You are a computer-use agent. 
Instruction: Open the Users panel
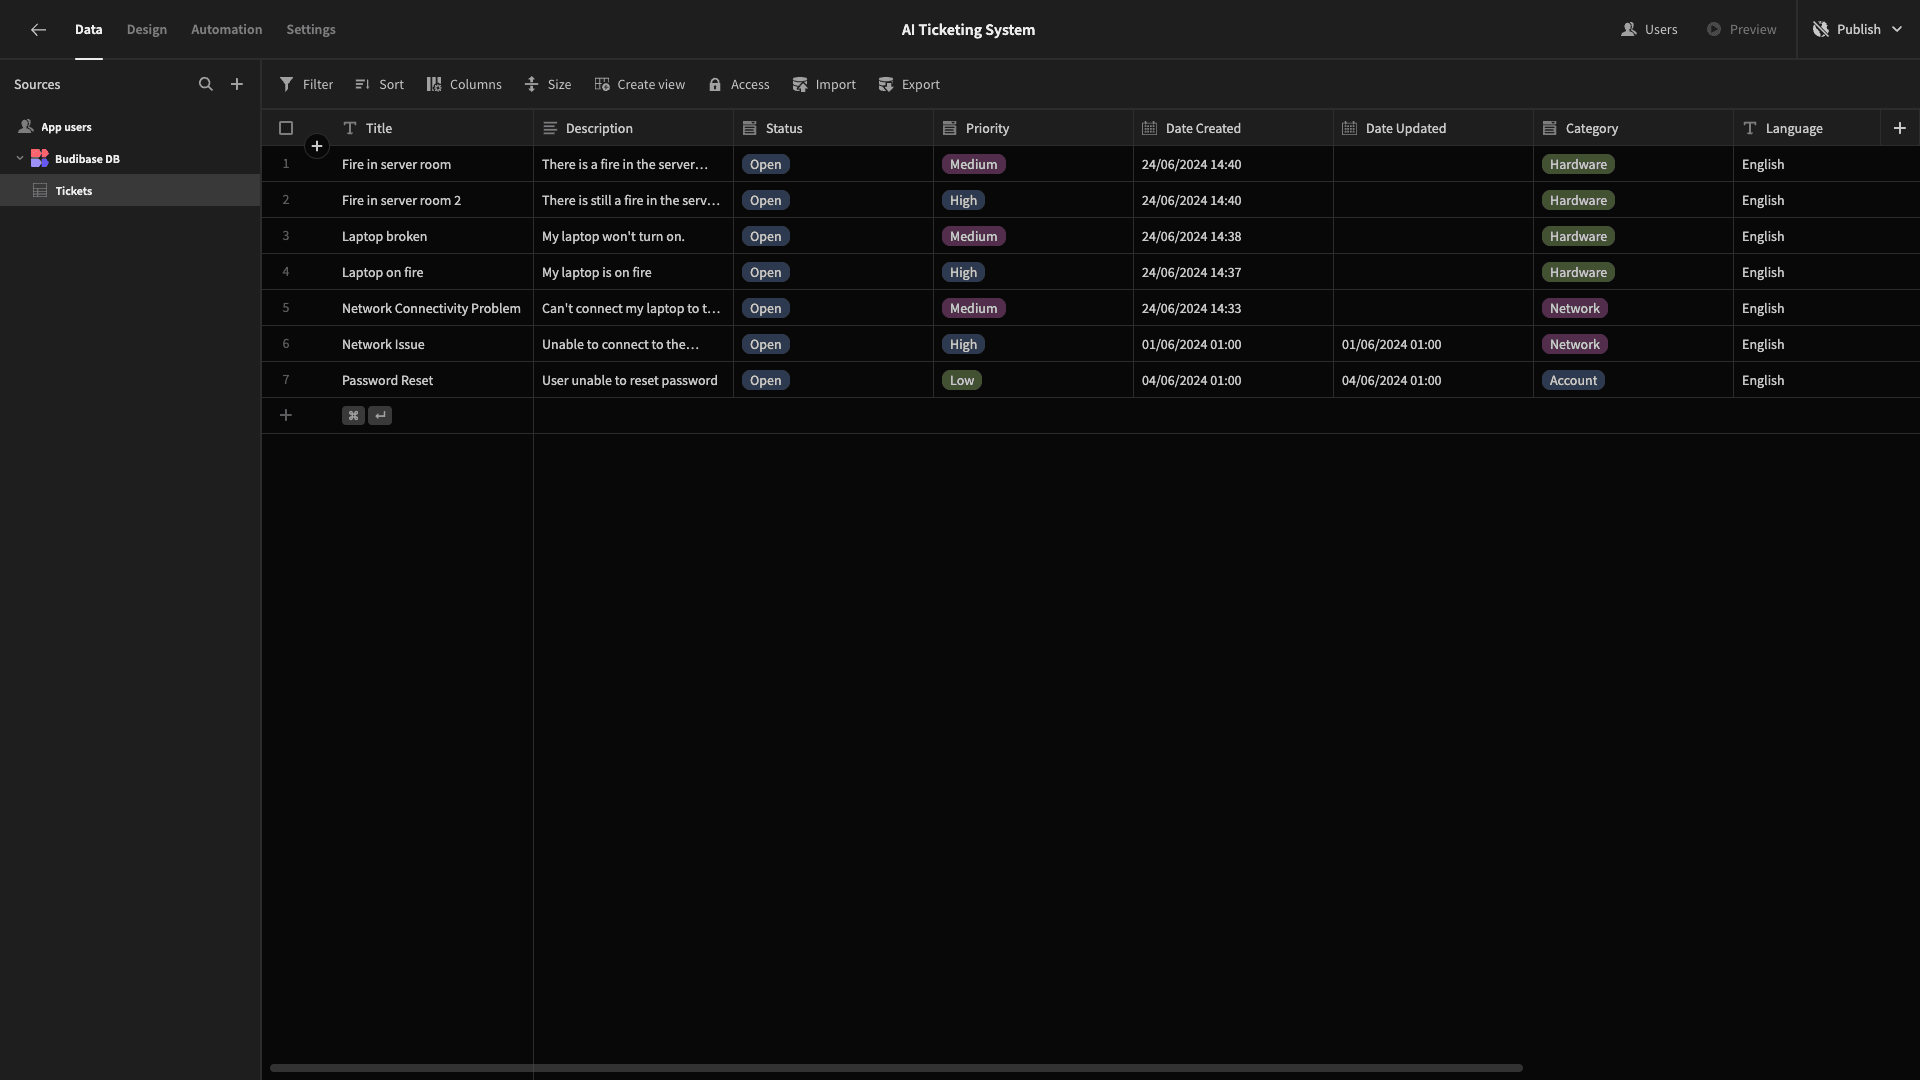point(1649,30)
